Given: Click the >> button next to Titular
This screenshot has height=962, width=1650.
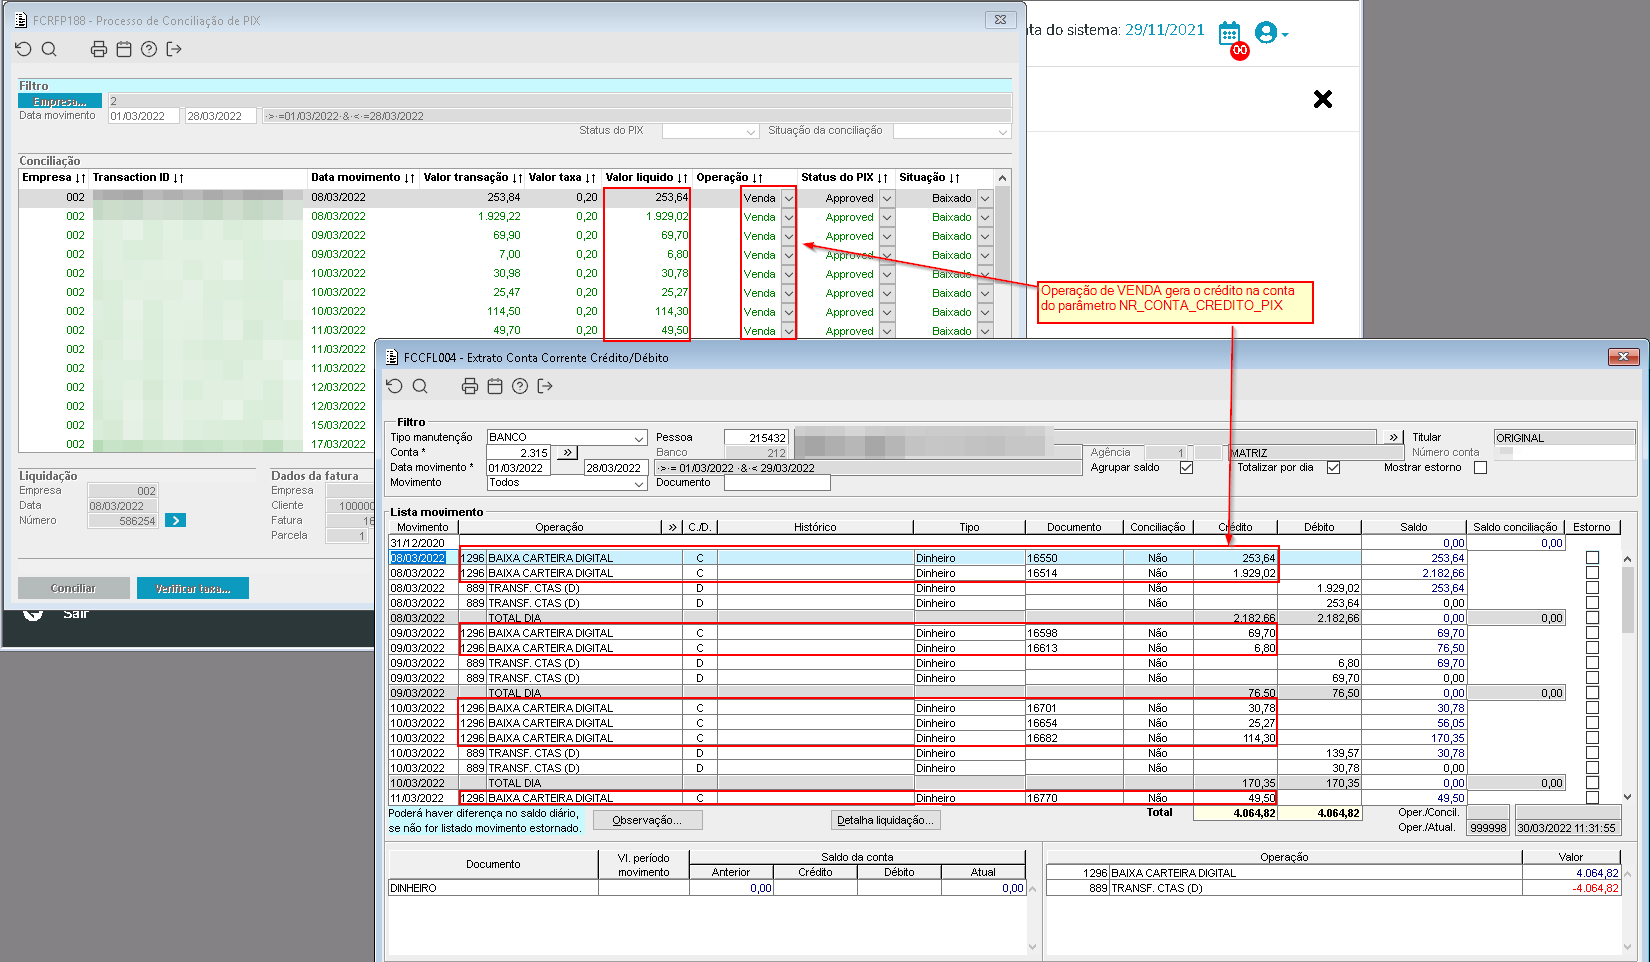Looking at the screenshot, I should coord(1393,437).
